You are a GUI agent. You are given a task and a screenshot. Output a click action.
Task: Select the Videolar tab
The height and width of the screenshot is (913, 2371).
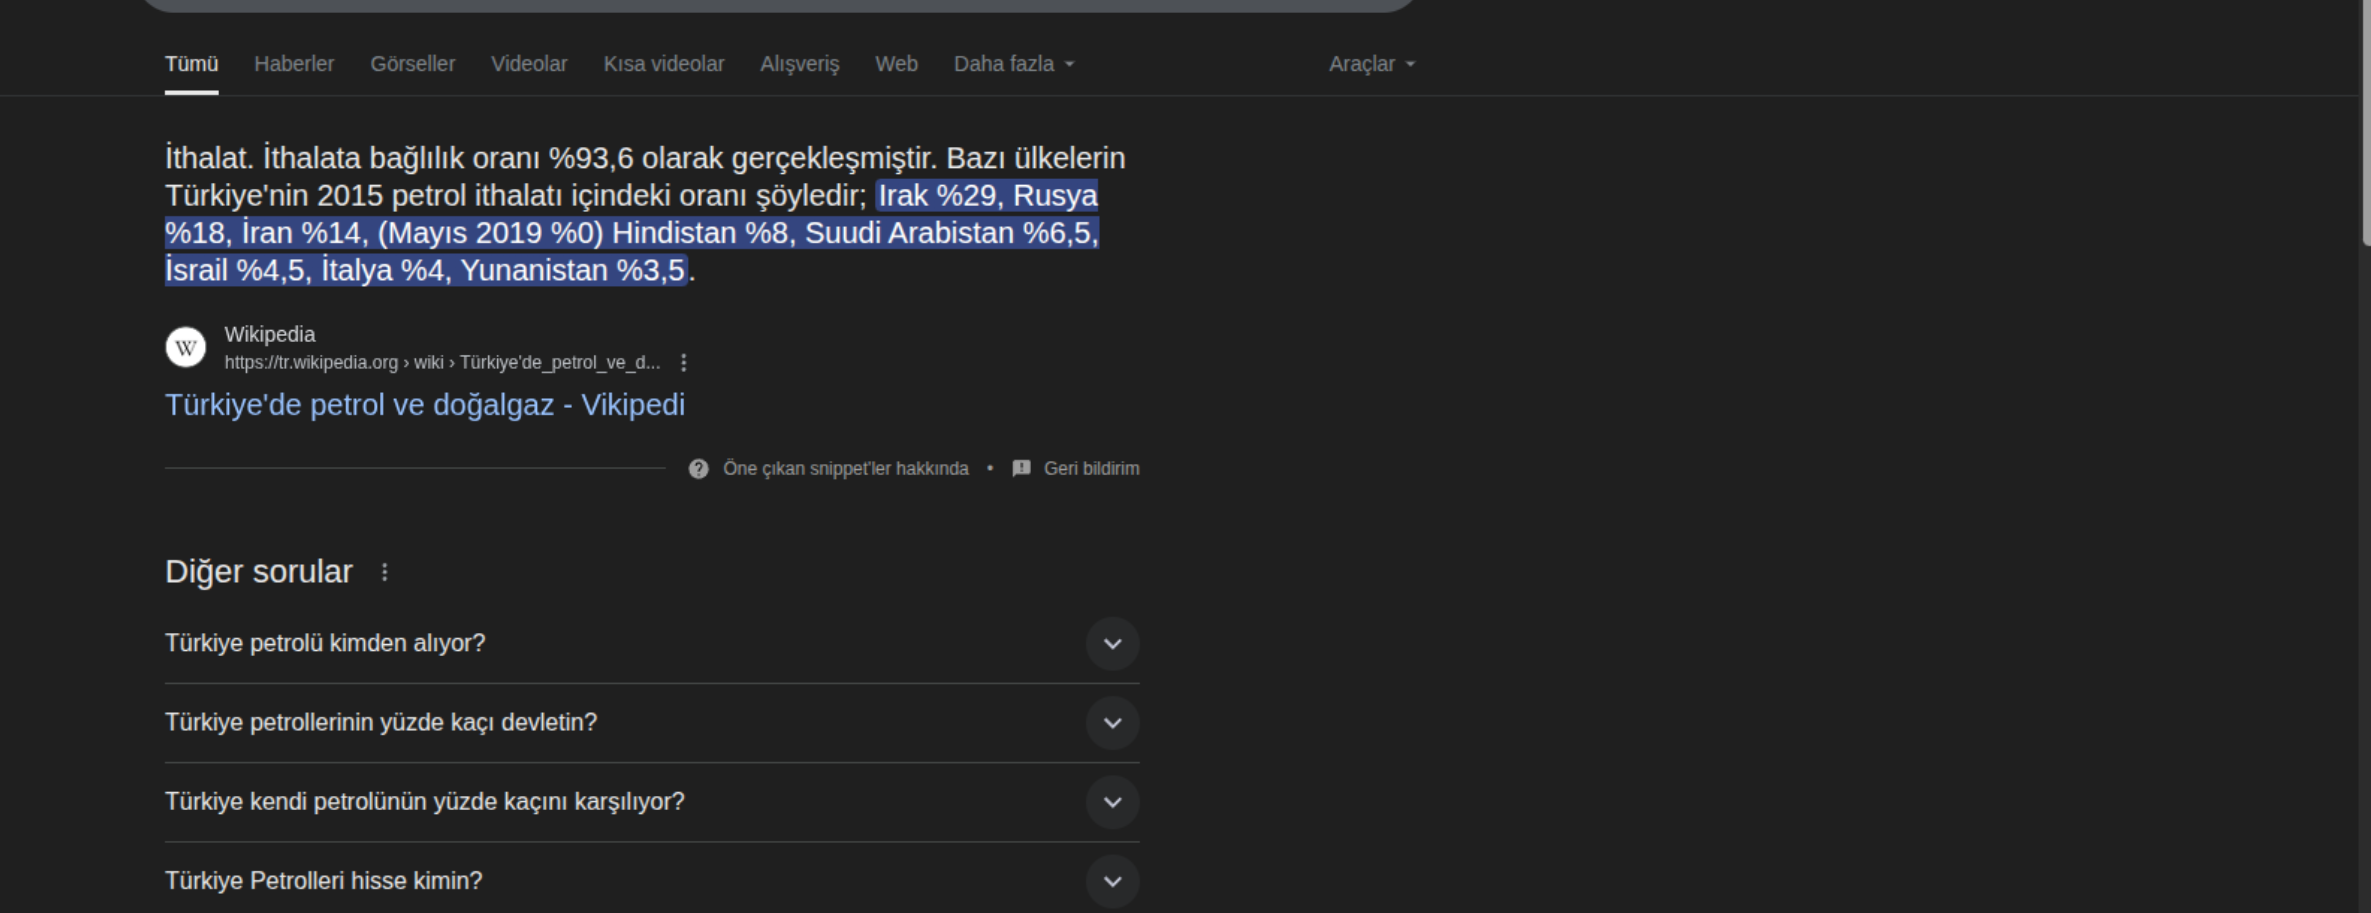(x=529, y=64)
